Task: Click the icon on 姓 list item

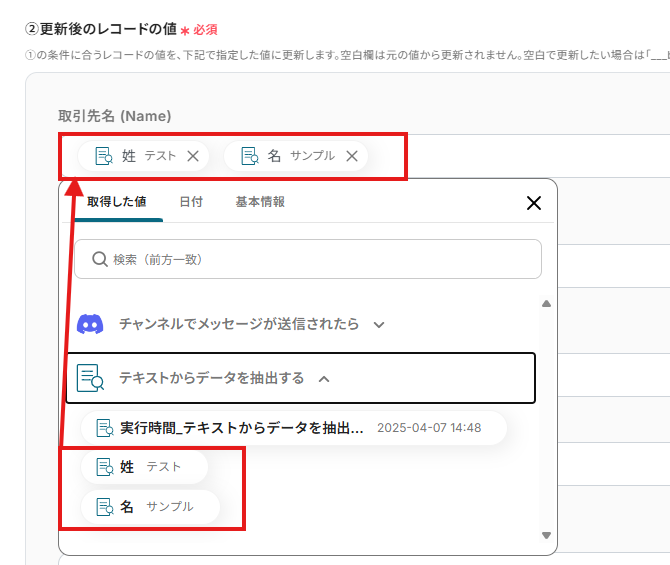Action: (105, 467)
